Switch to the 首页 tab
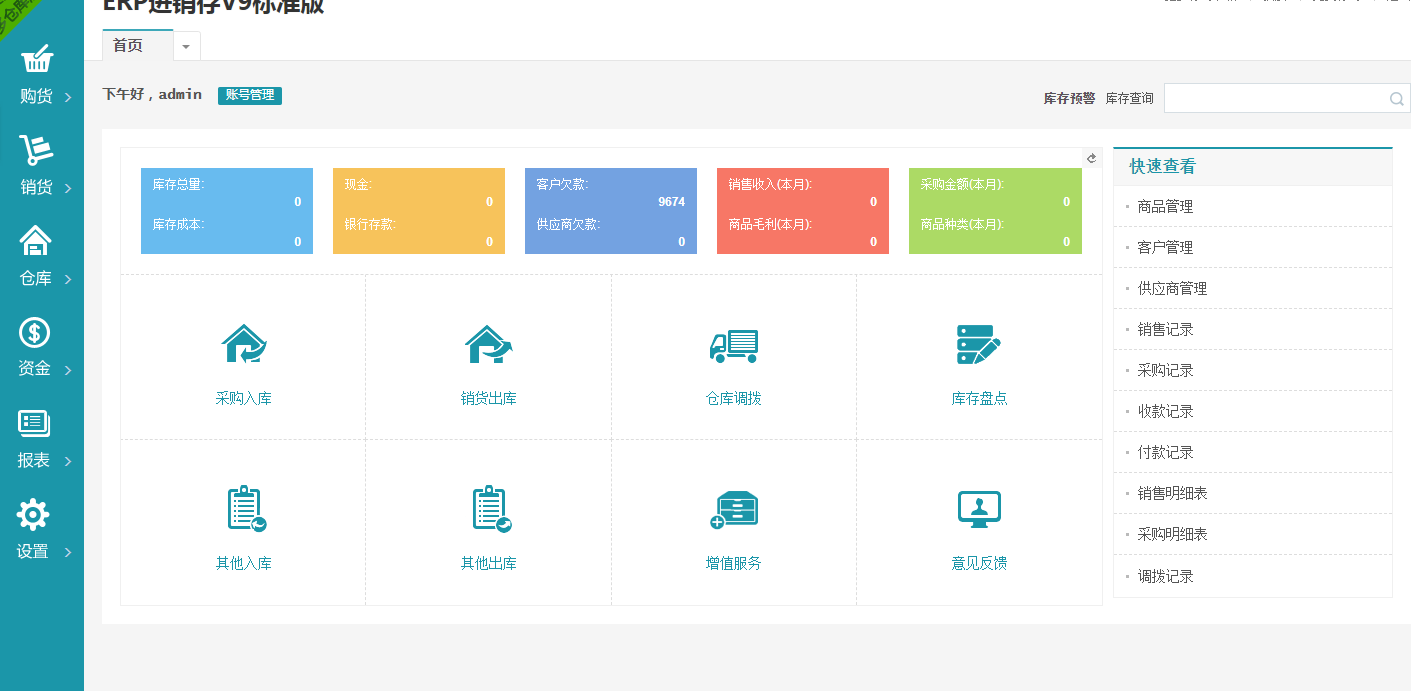Image resolution: width=1411 pixels, height=691 pixels. point(128,46)
